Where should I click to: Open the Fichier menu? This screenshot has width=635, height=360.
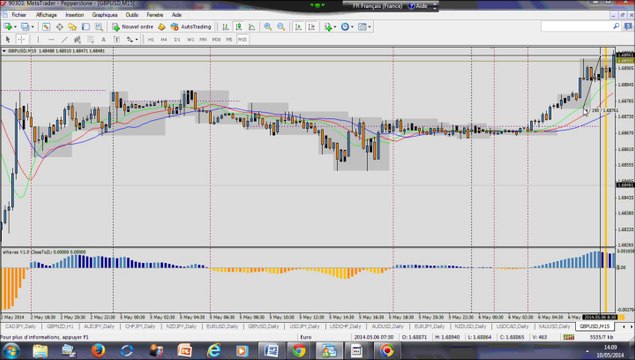19,15
